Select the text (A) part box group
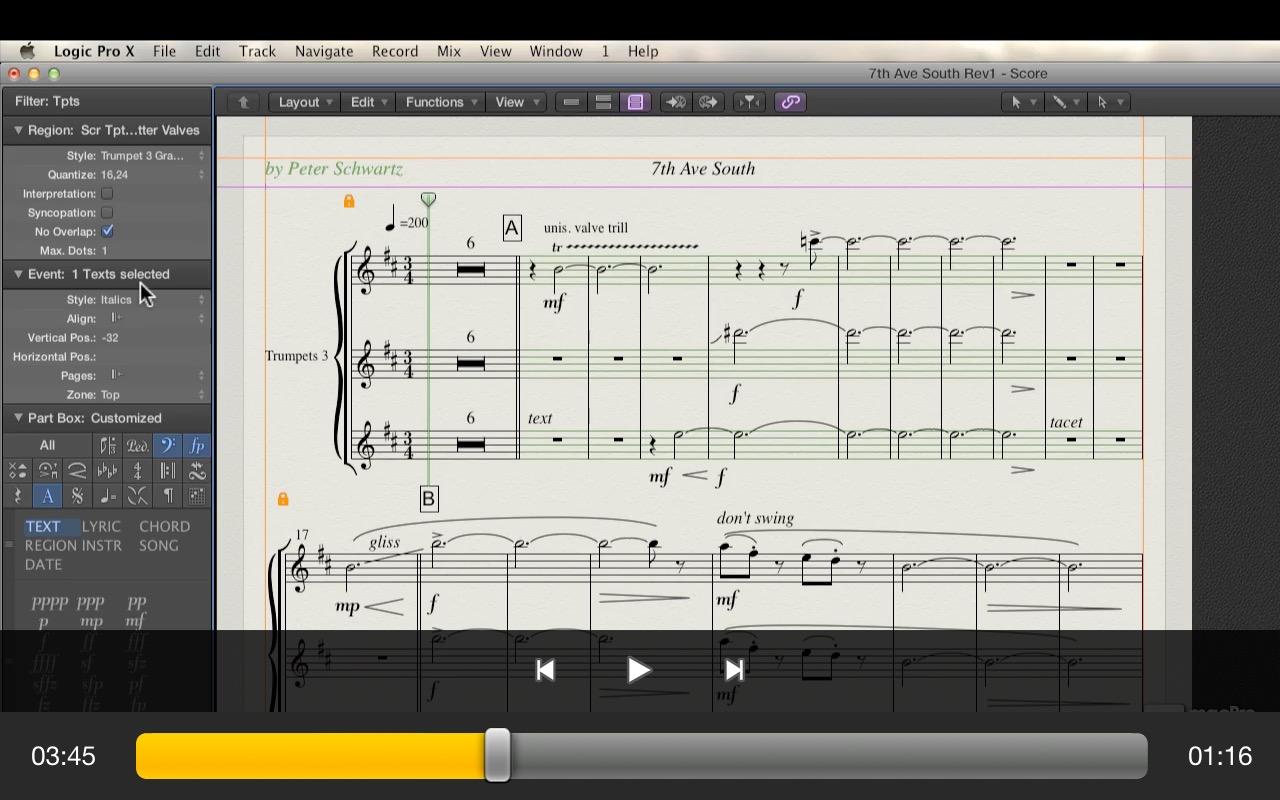Screen dimensions: 1280x800 point(47,496)
